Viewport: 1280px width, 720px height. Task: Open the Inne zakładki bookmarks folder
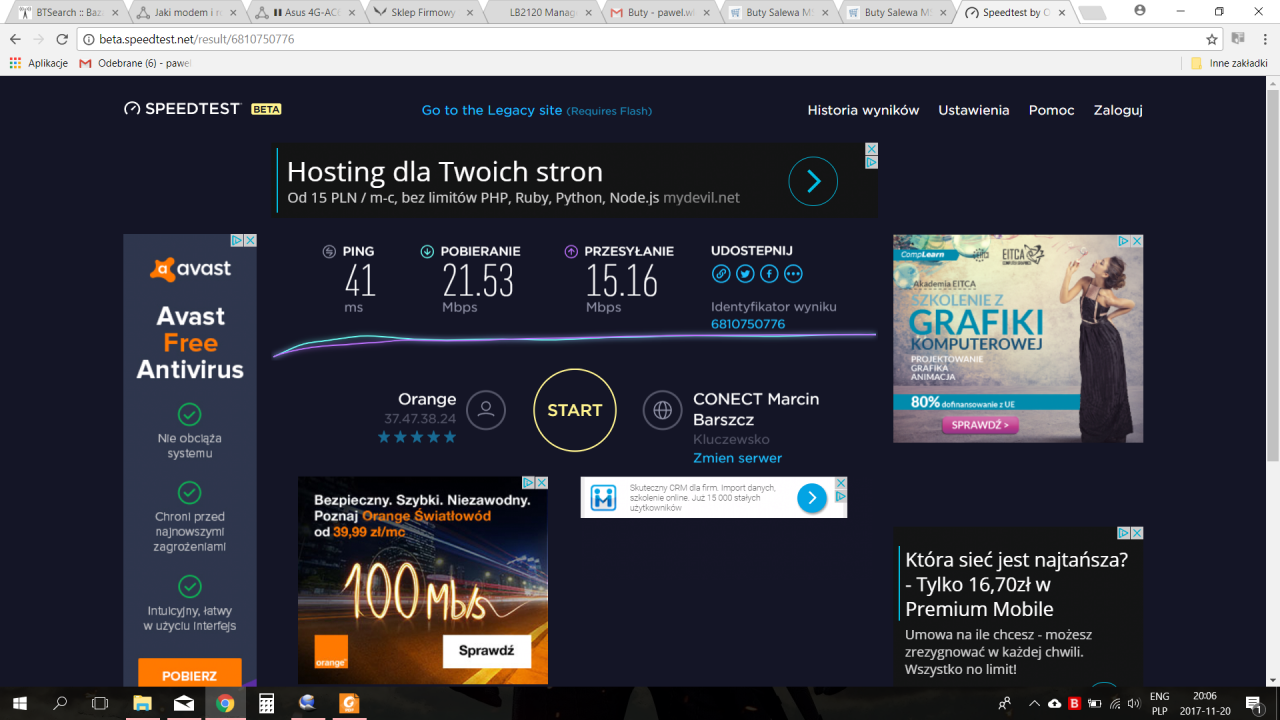1229,63
